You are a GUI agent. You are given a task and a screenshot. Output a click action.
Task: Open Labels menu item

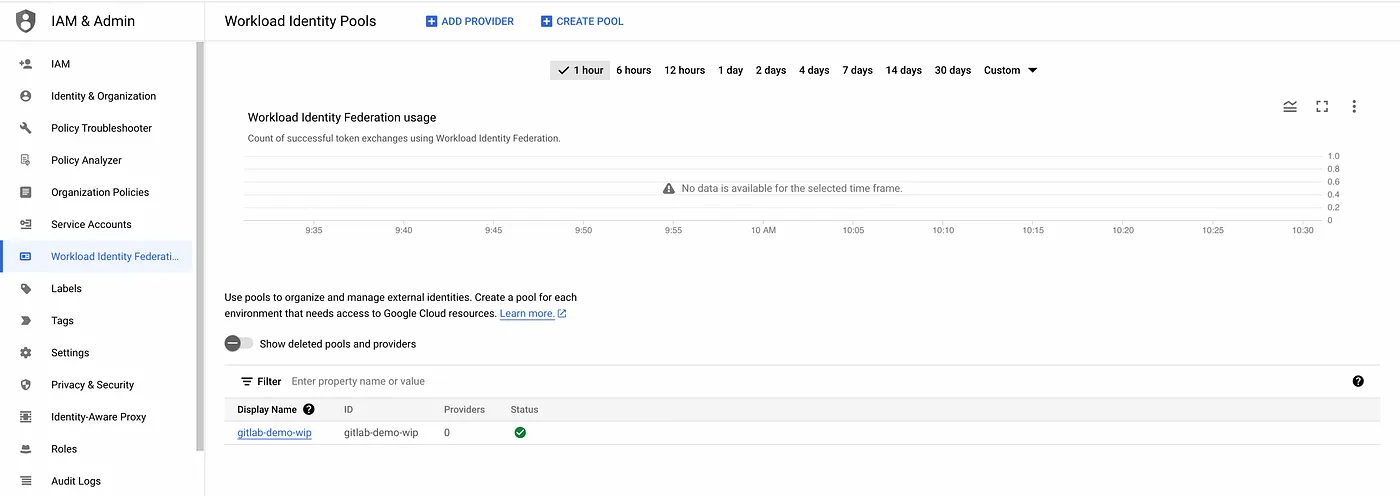(x=97, y=288)
